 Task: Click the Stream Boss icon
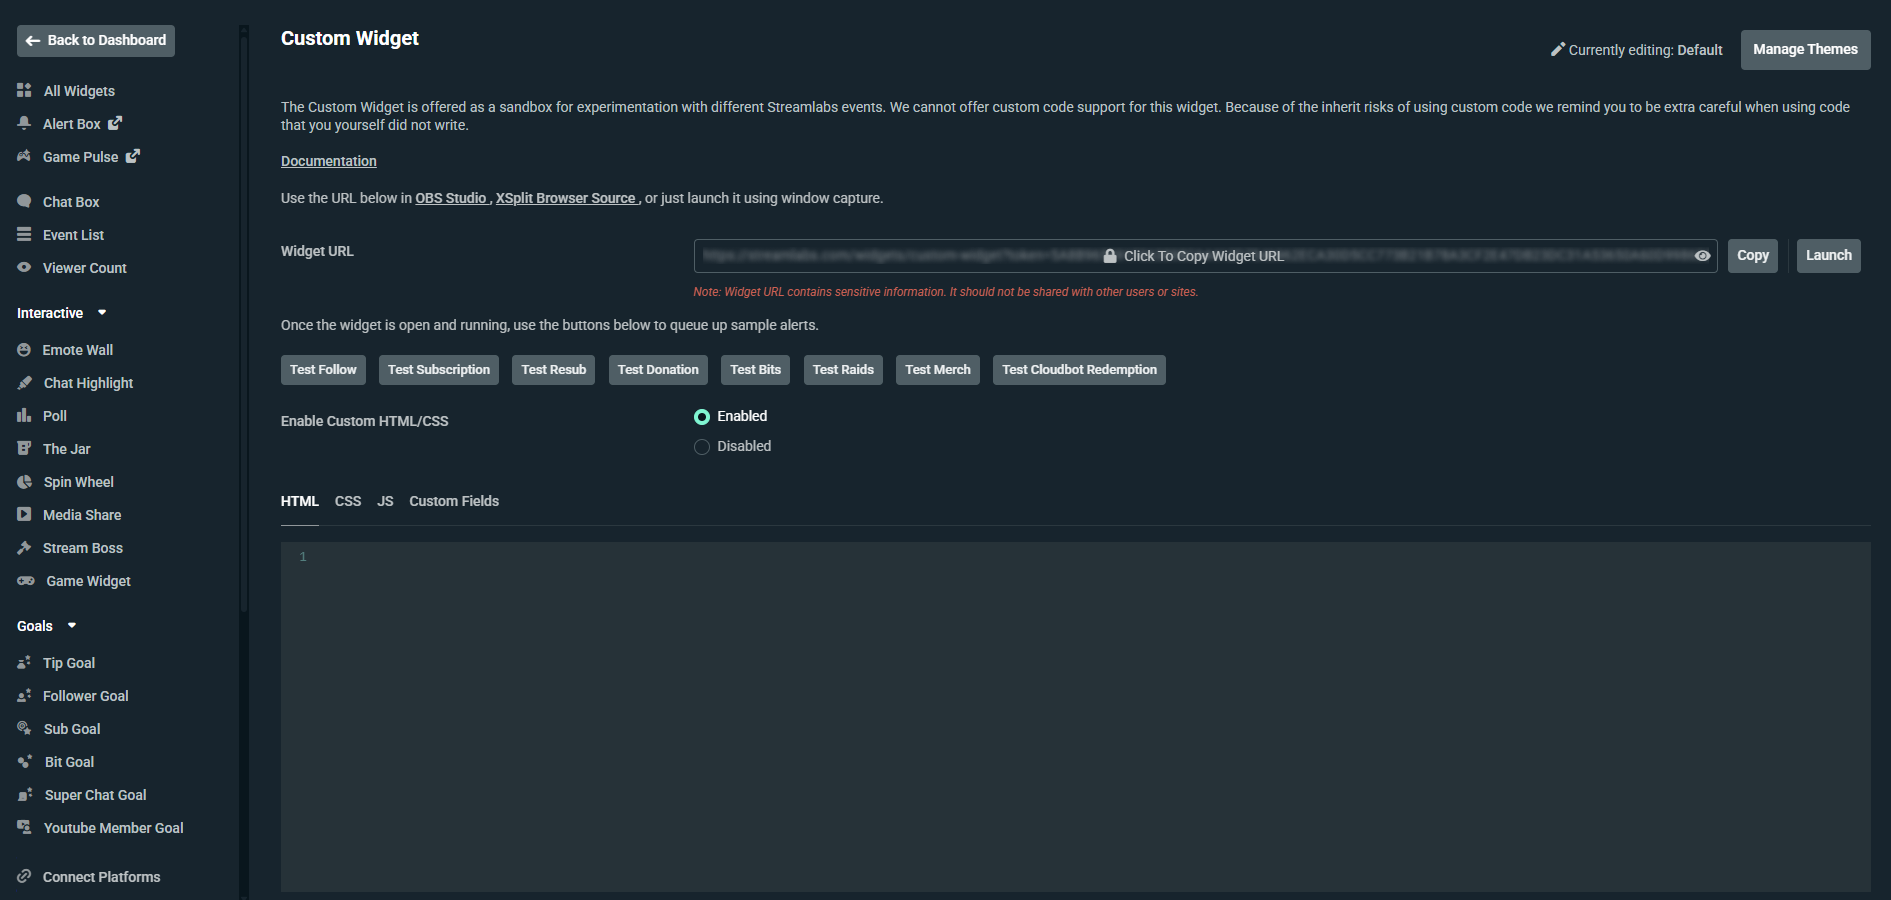(x=25, y=547)
